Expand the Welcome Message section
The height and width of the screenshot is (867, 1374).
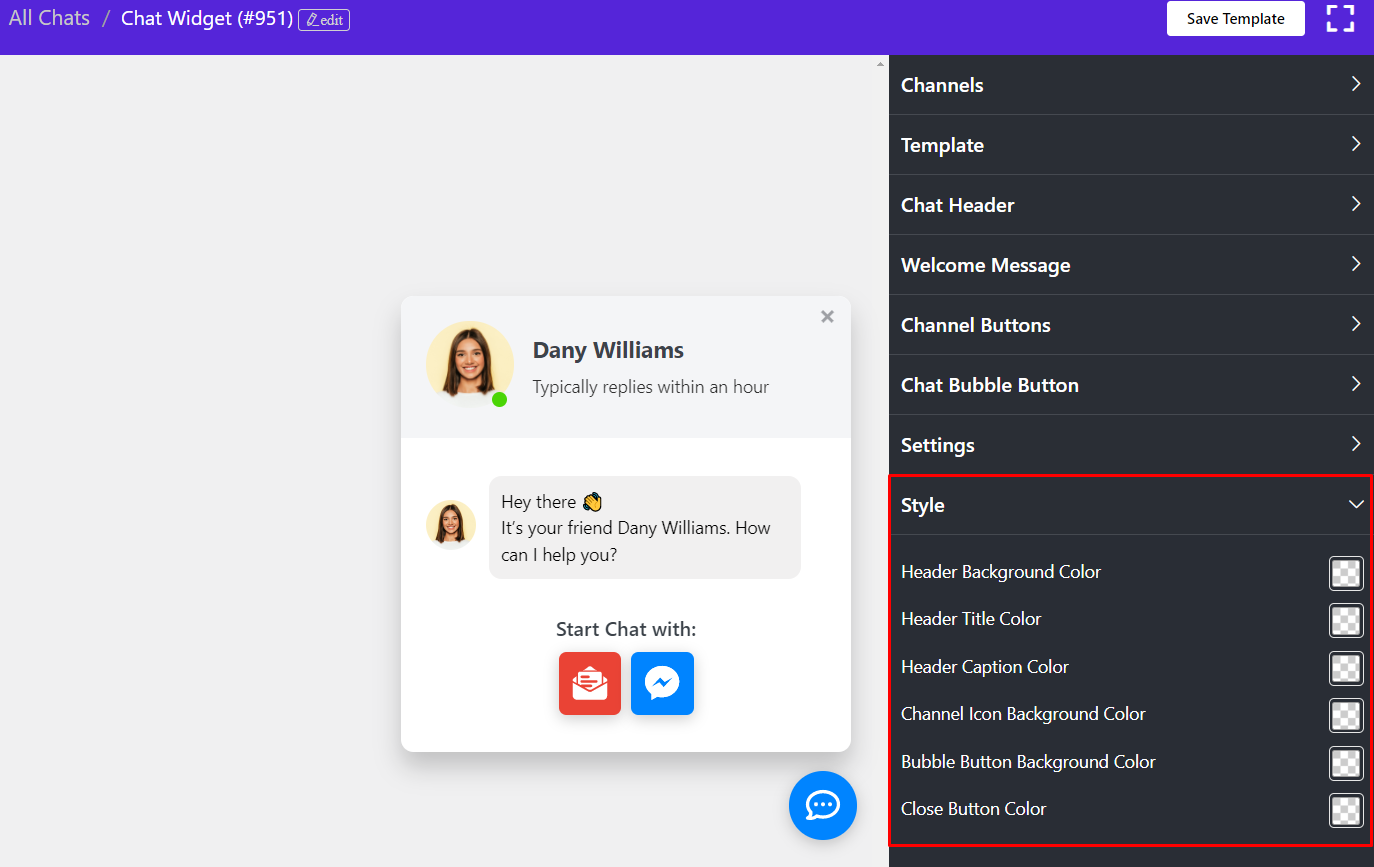(x=1130, y=265)
